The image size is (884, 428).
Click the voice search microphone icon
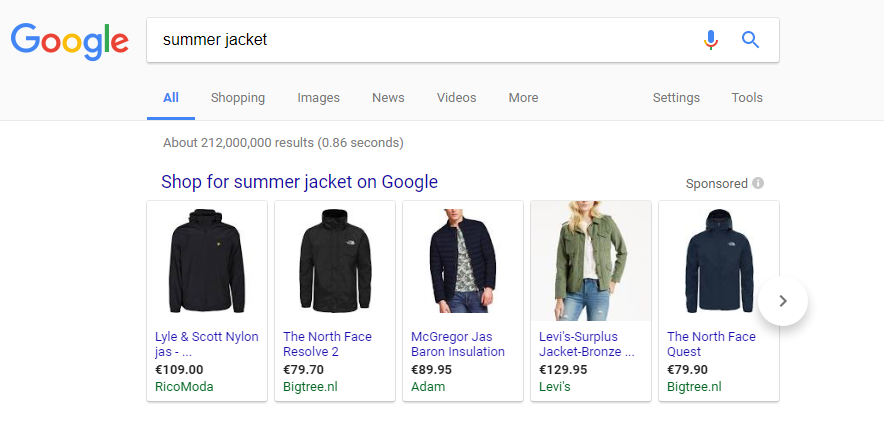[711, 40]
